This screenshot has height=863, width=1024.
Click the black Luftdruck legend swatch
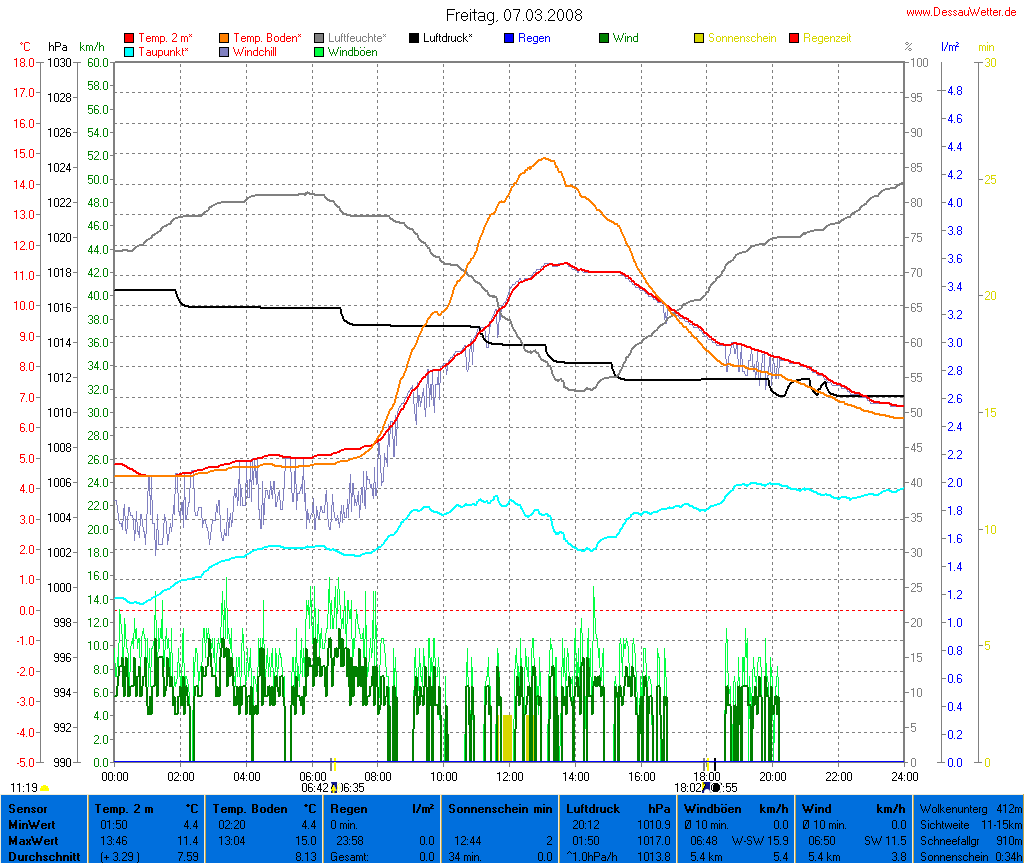(x=414, y=38)
